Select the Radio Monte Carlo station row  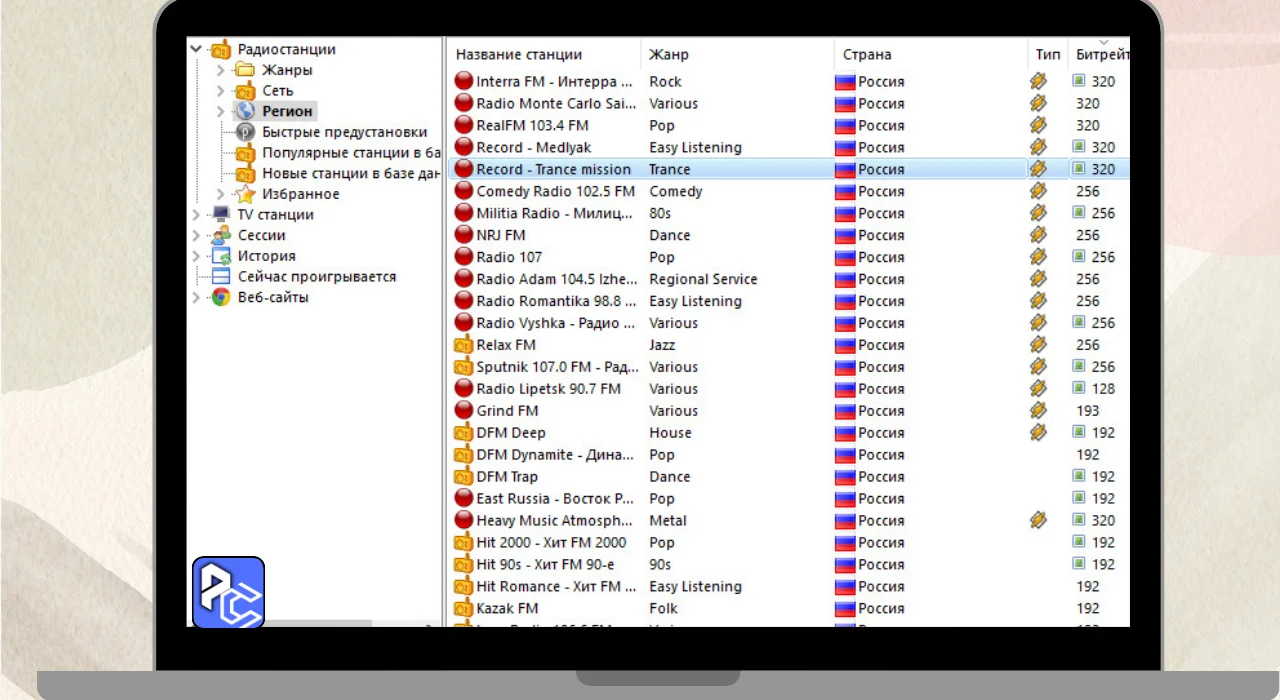pos(789,103)
